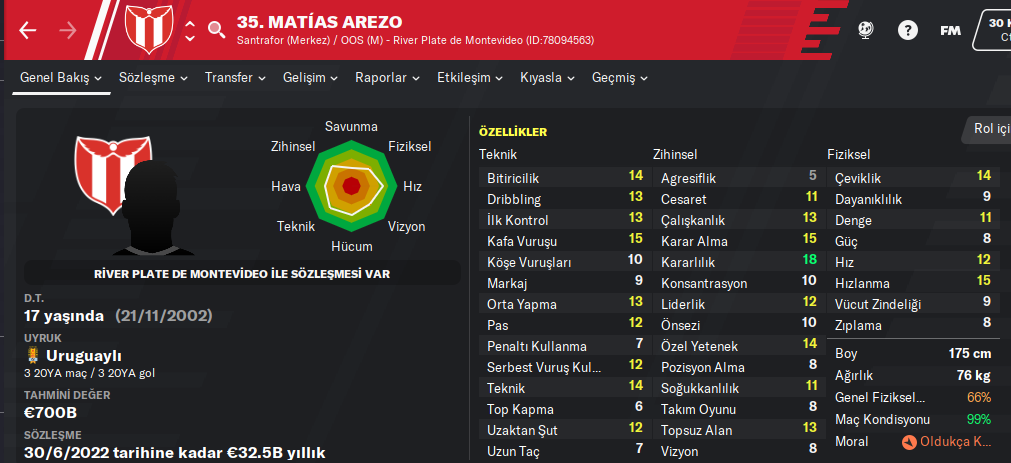Click the River Plate club badge in header
The width and height of the screenshot is (1011, 463).
click(148, 29)
